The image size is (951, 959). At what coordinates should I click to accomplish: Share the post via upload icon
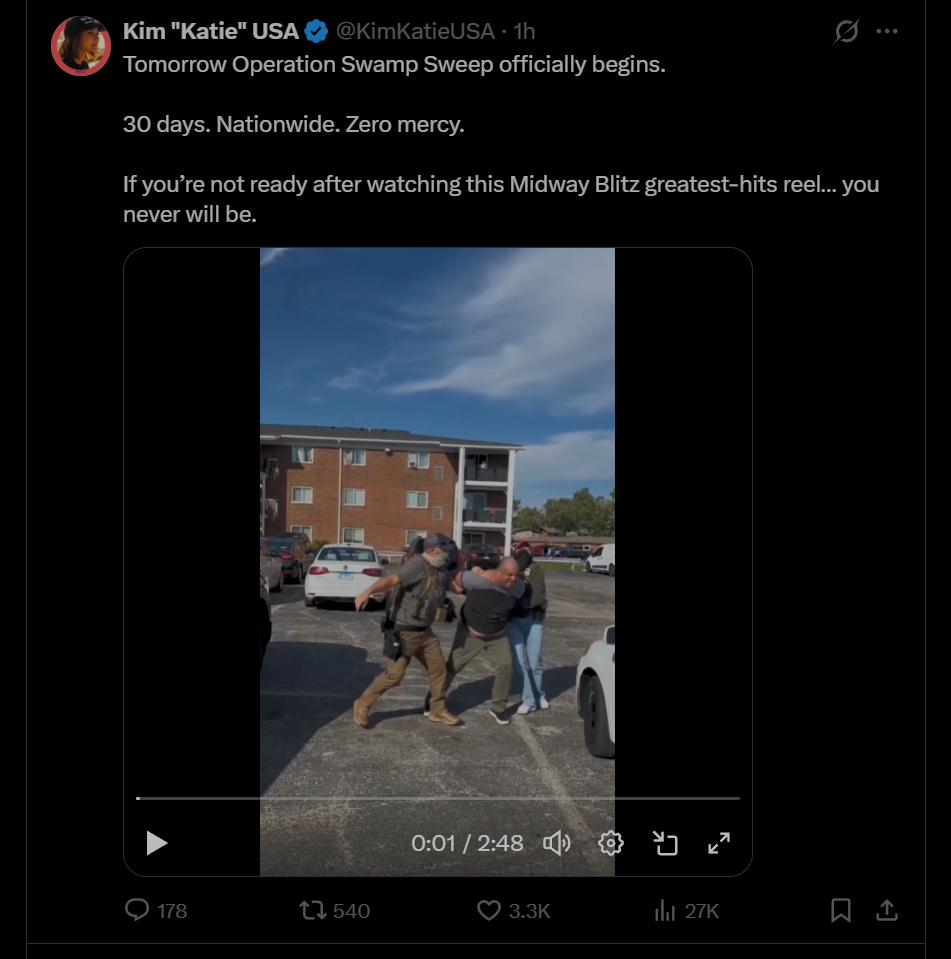887,910
